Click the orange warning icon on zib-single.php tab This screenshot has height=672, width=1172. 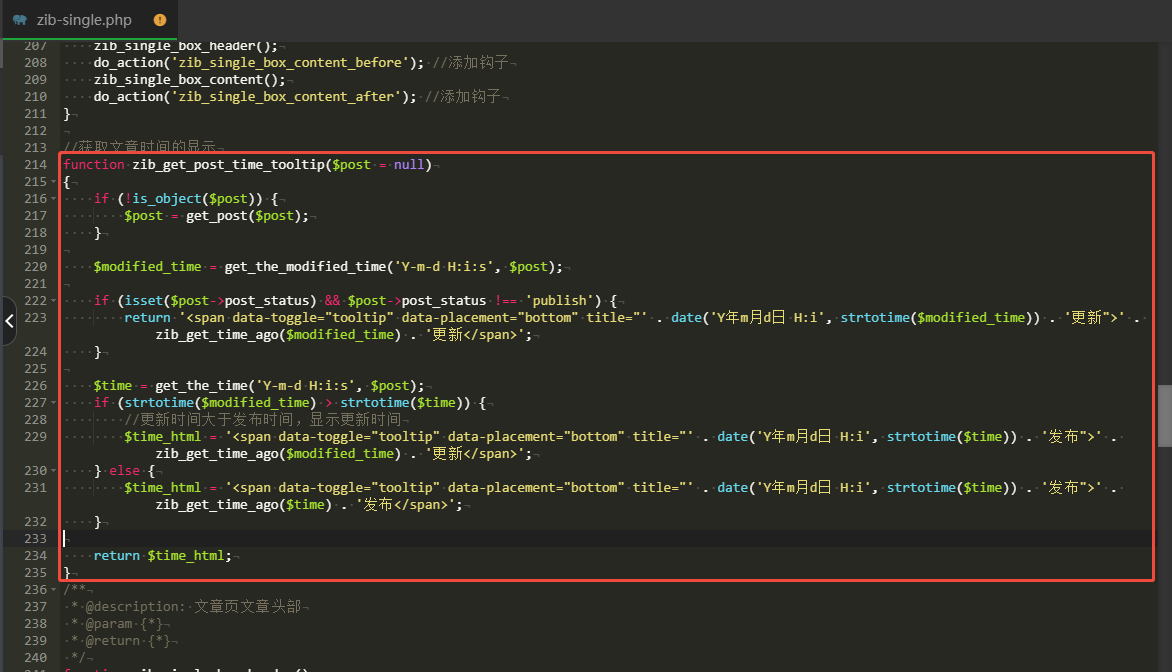pyautogui.click(x=160, y=20)
